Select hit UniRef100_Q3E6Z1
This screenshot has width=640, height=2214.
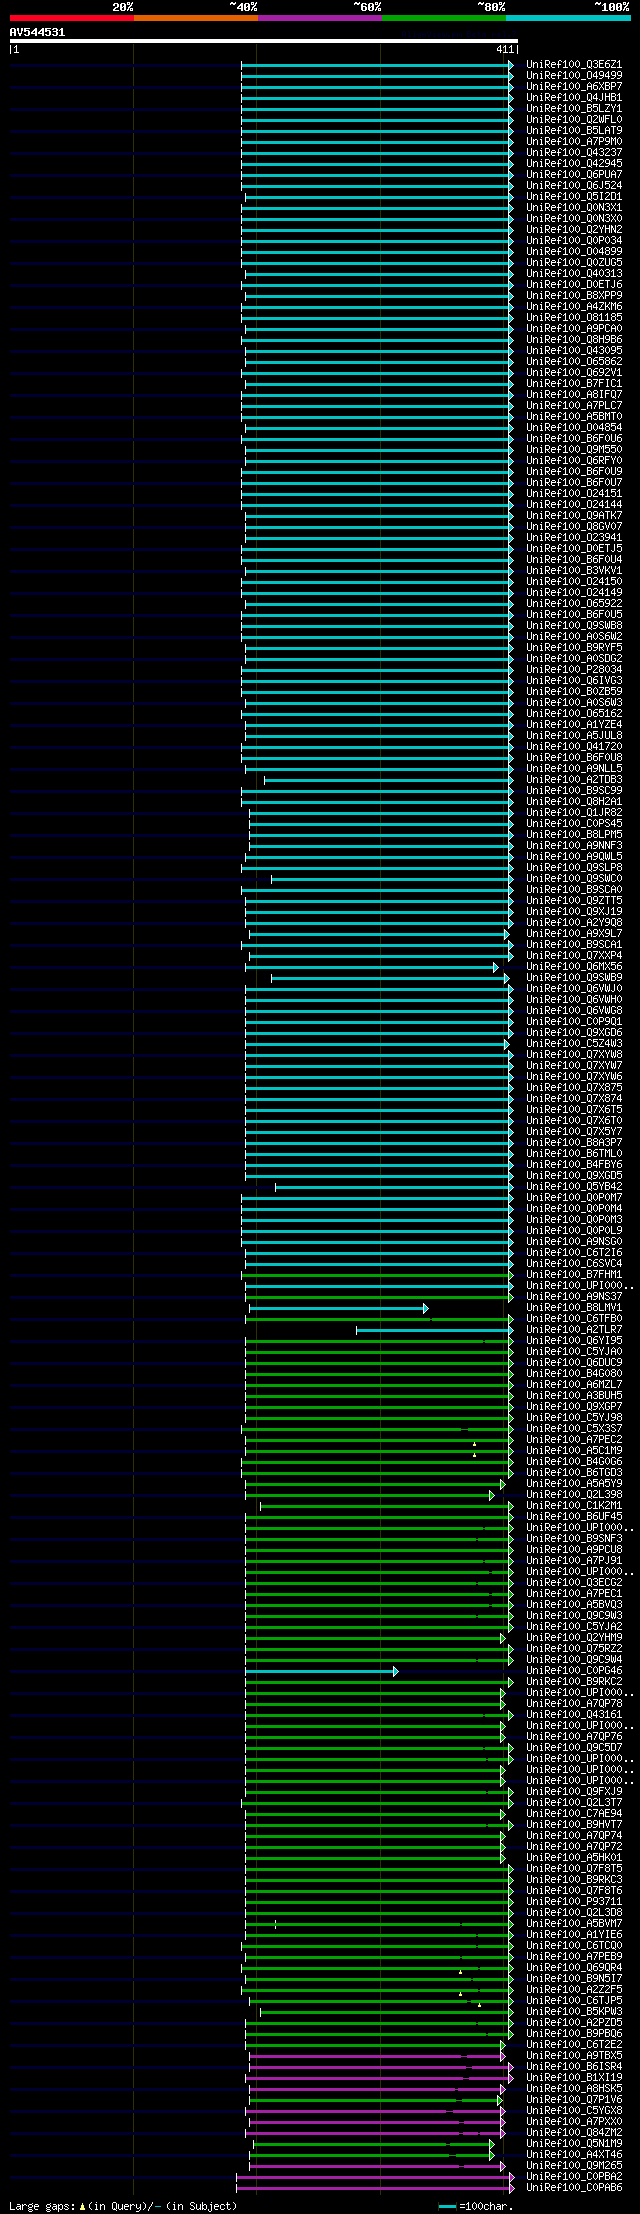(574, 65)
